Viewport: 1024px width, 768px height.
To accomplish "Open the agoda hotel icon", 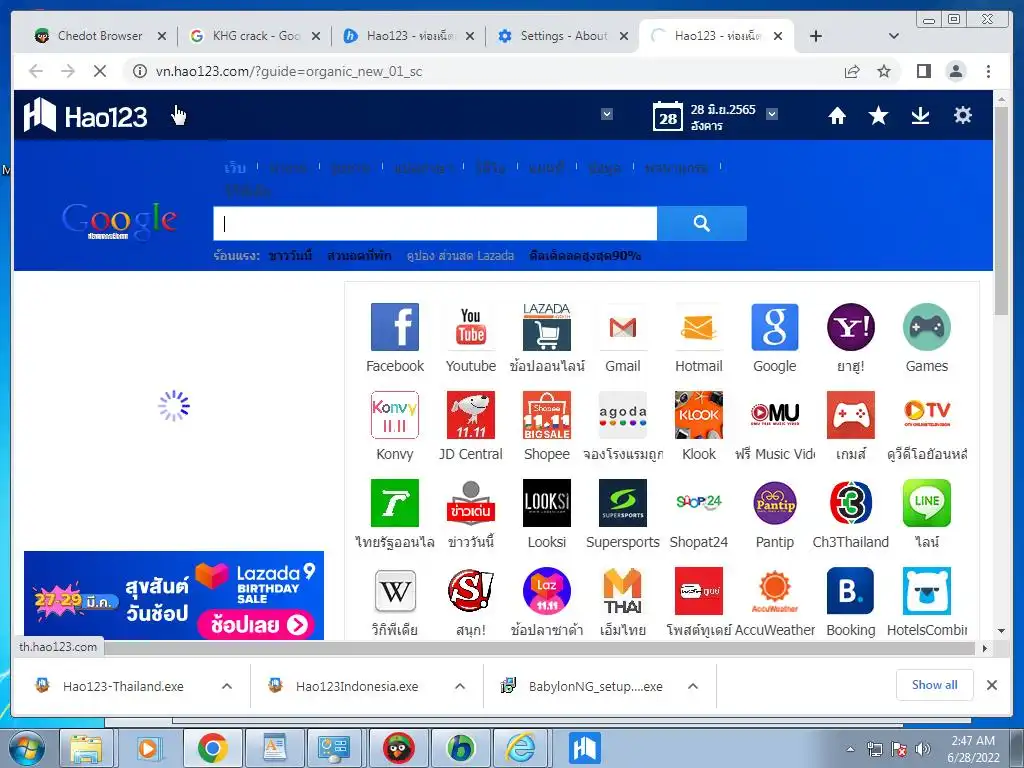I will coord(622,415).
